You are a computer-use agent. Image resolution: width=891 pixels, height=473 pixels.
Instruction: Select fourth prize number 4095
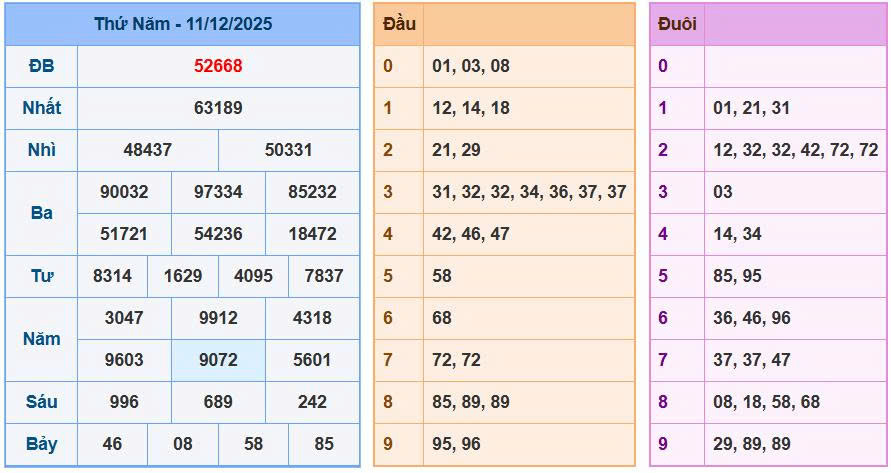[253, 276]
